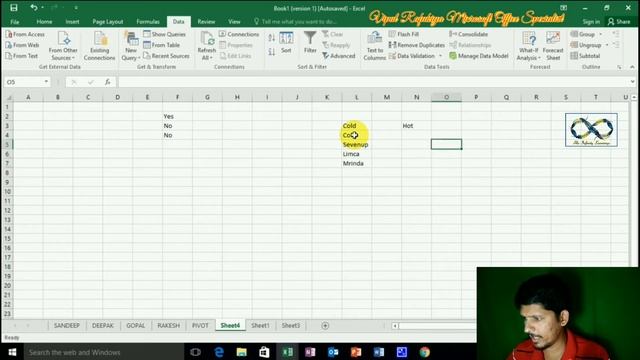The width and height of the screenshot is (640, 360).
Task: Switch to View tab
Action: point(234,22)
